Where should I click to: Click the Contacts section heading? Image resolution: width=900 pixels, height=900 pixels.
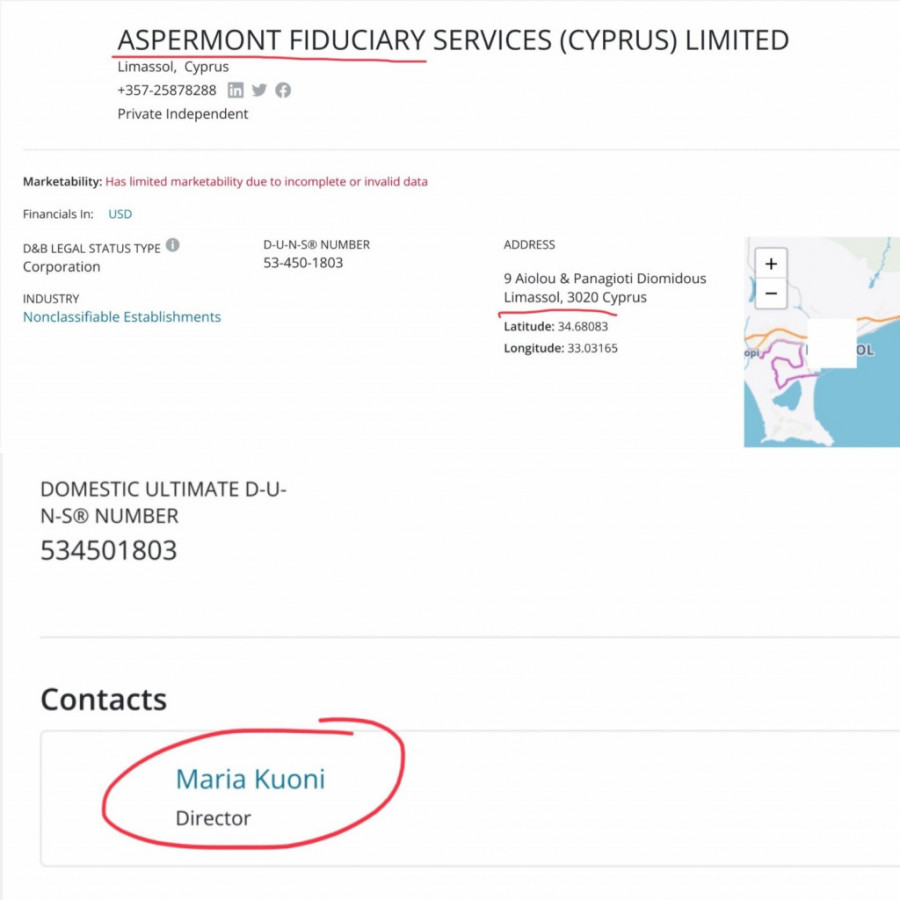click(103, 699)
